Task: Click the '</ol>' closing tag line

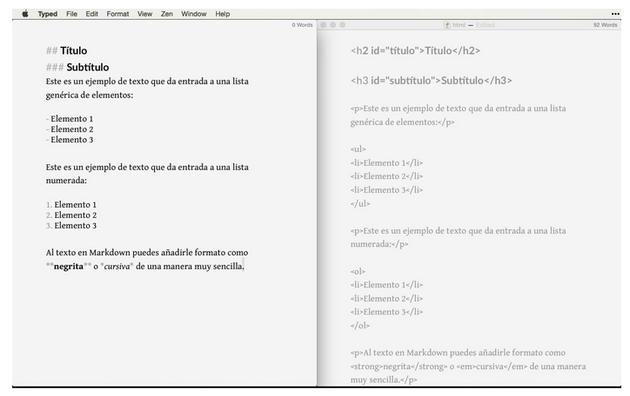Action: [x=360, y=326]
